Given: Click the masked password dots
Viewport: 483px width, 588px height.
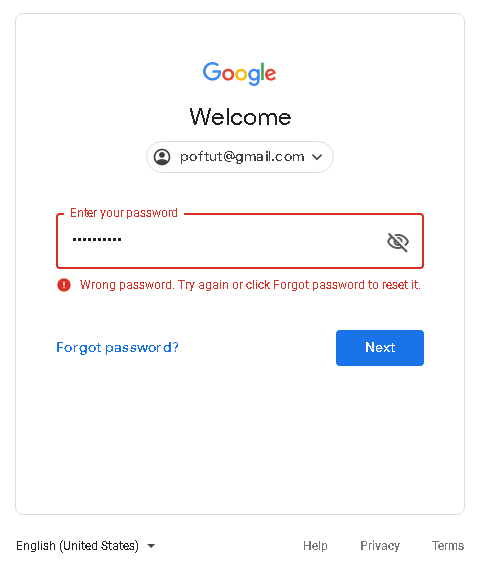Looking at the screenshot, I should pyautogui.click(x=97, y=239).
